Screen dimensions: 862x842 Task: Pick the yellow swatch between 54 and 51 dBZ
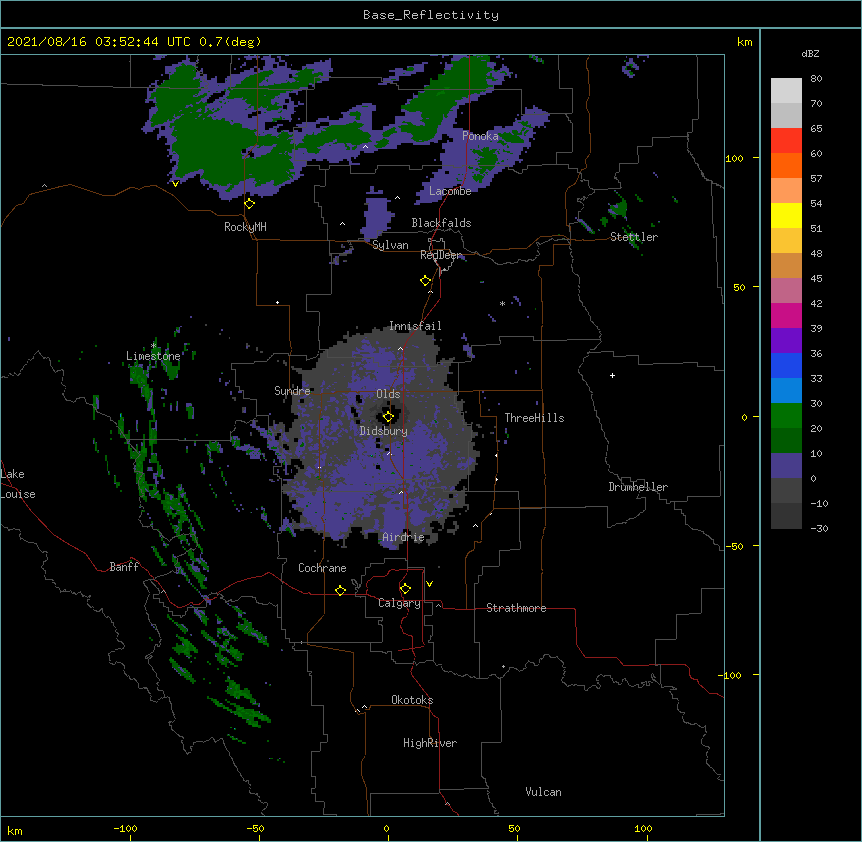point(786,215)
